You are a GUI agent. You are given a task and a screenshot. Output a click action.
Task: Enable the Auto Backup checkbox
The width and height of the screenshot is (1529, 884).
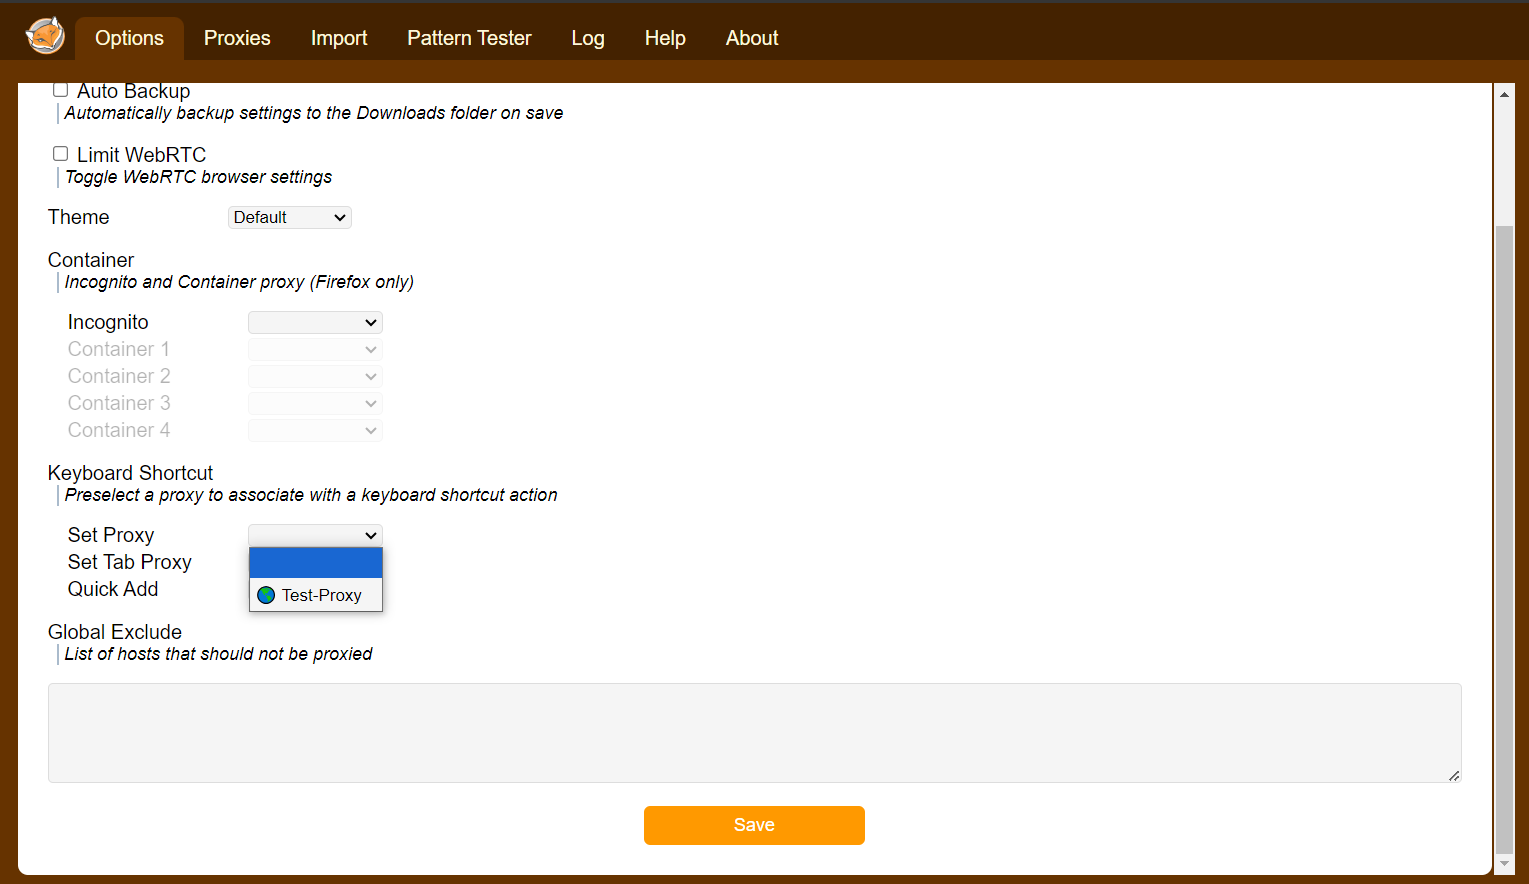click(60, 90)
